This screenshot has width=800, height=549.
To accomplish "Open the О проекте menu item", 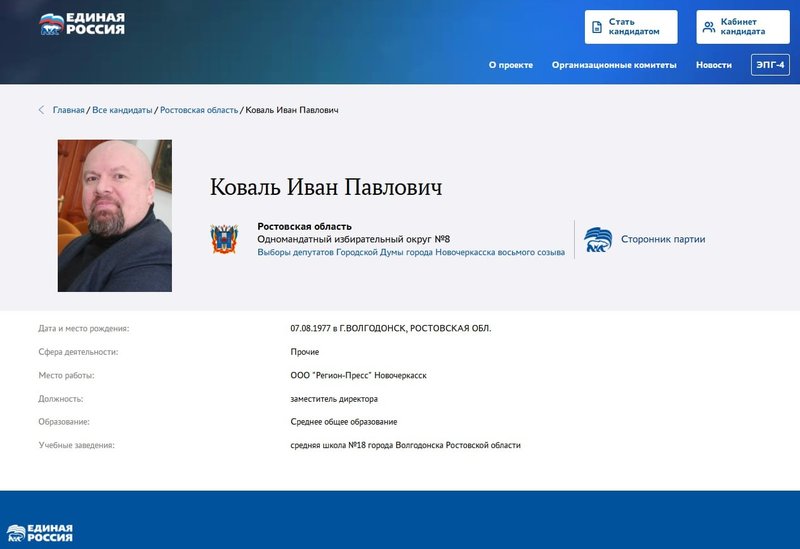I will pyautogui.click(x=511, y=65).
